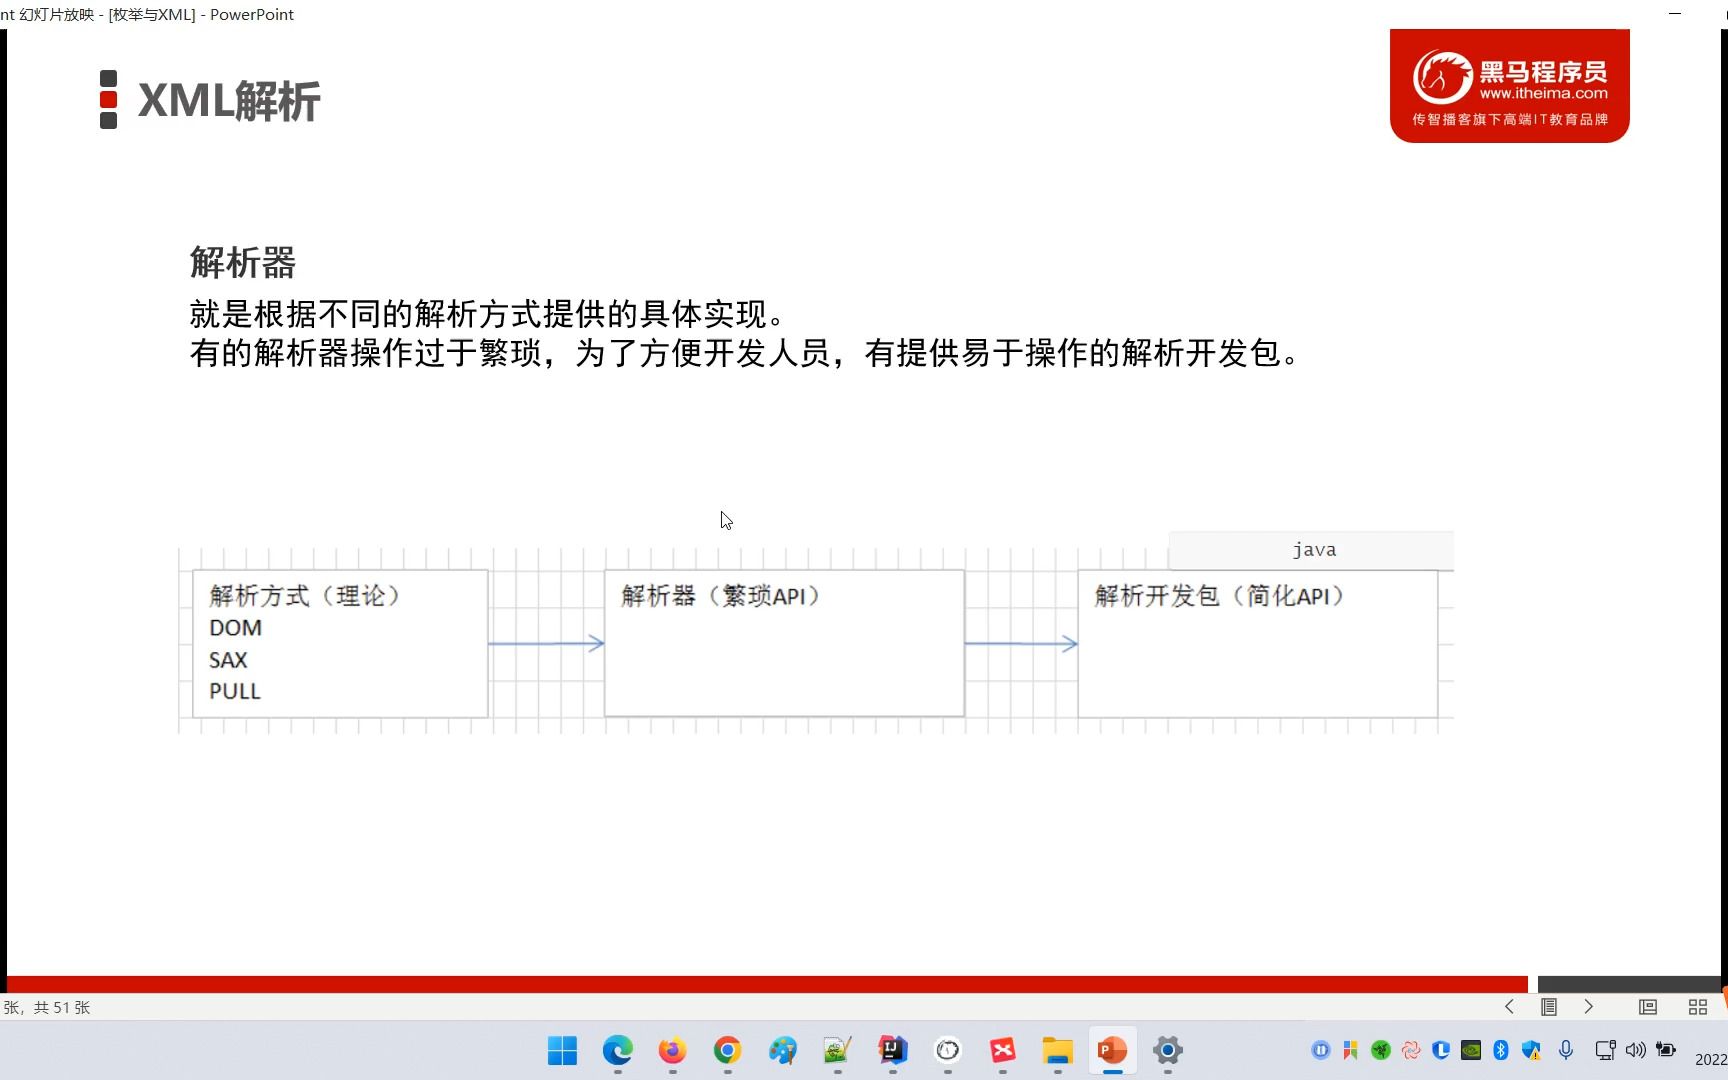
Task: Open File Explorer from the taskbar
Action: pos(1057,1050)
